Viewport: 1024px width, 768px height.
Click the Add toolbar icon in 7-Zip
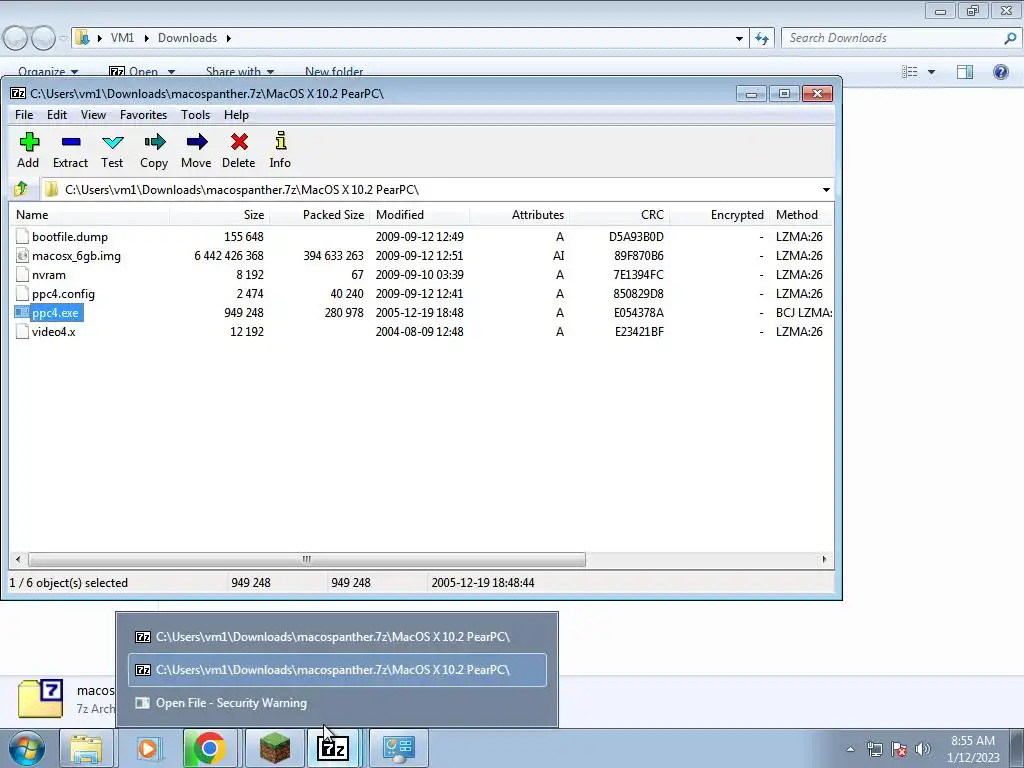point(29,142)
